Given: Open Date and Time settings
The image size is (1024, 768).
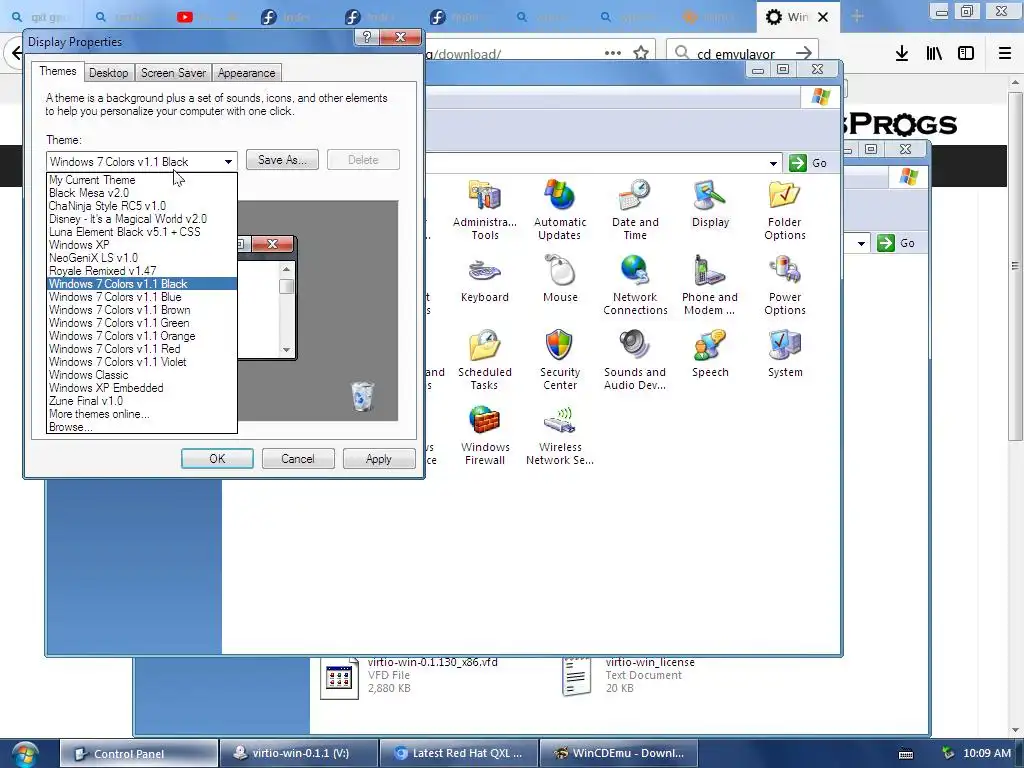Looking at the screenshot, I should (x=635, y=210).
